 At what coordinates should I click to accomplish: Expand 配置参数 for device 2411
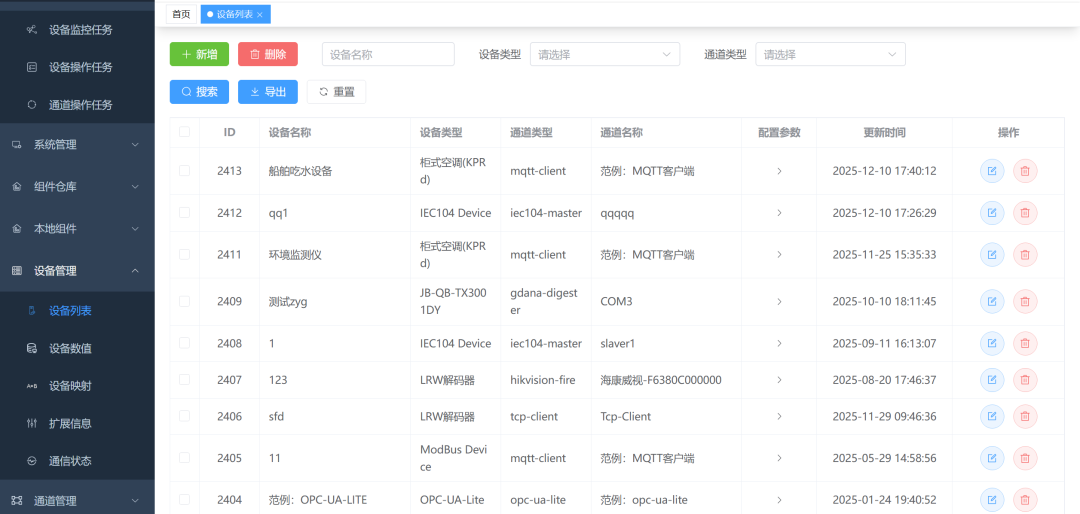tap(779, 255)
